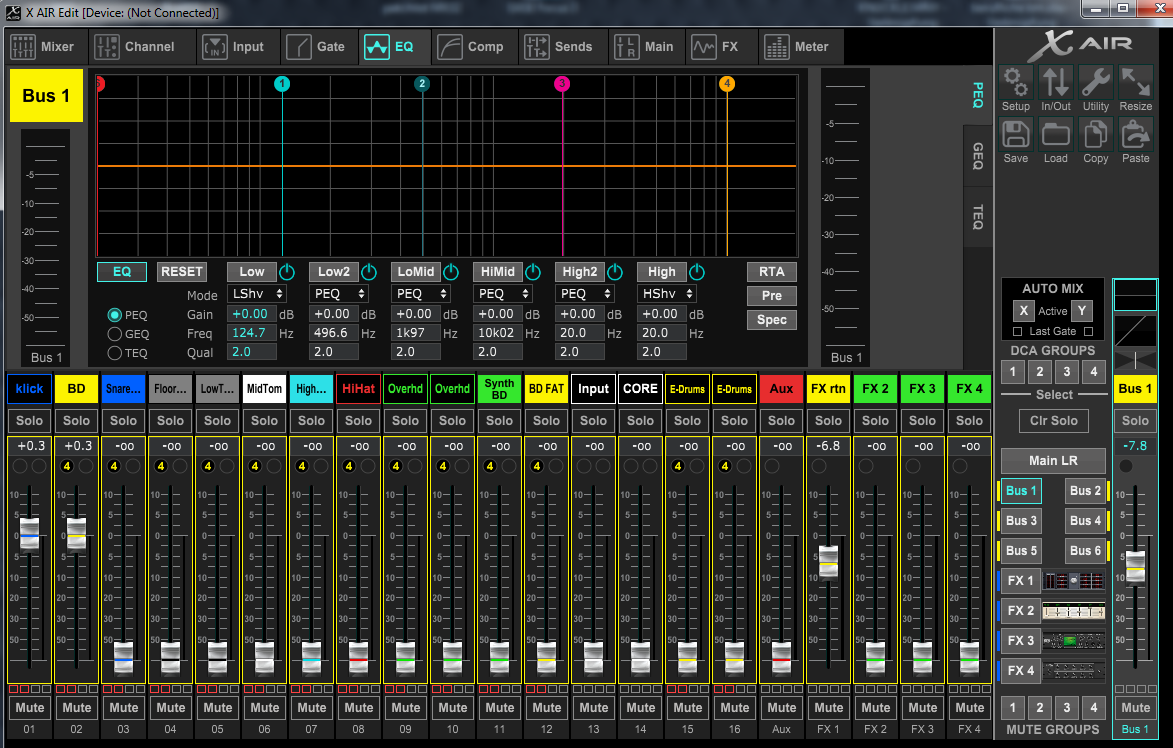The image size is (1173, 748).
Task: Toggle the Low band power icon
Action: tap(287, 272)
